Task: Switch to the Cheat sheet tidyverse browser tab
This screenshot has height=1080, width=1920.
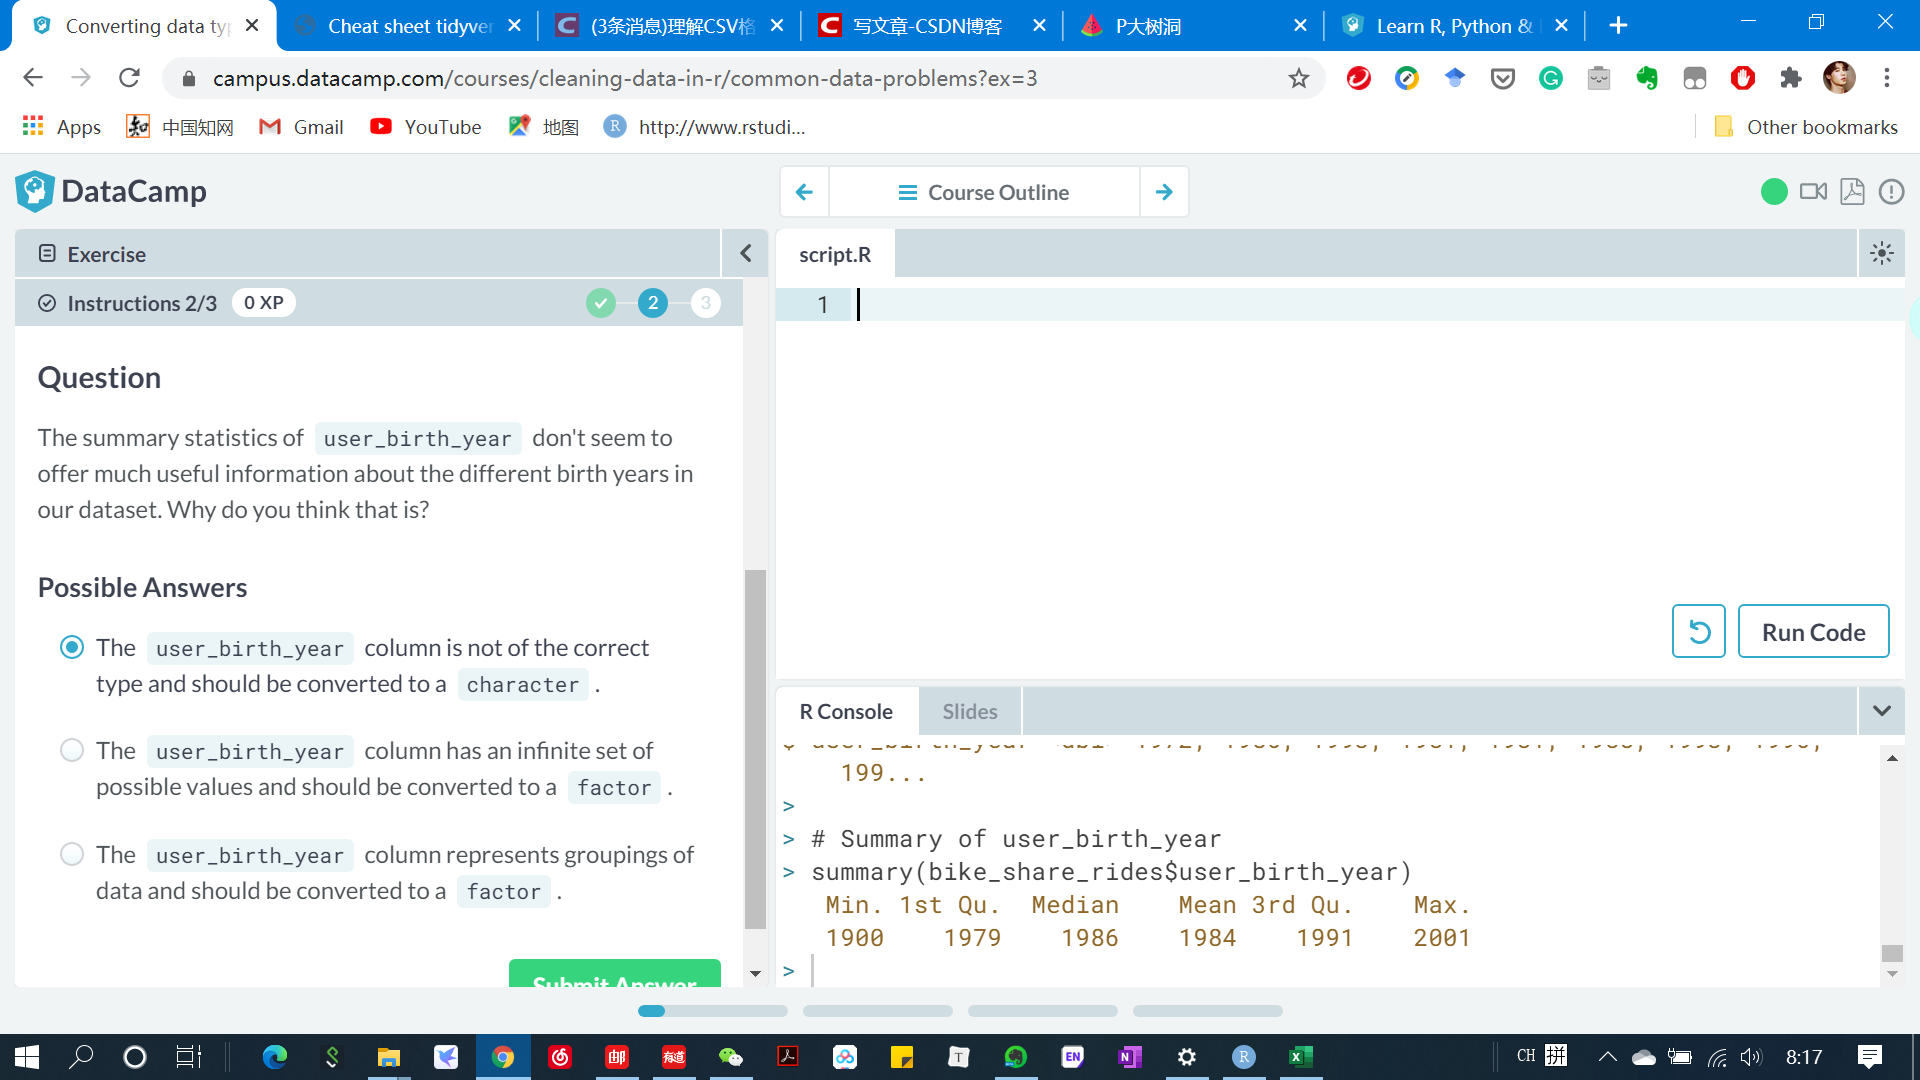Action: [x=410, y=26]
